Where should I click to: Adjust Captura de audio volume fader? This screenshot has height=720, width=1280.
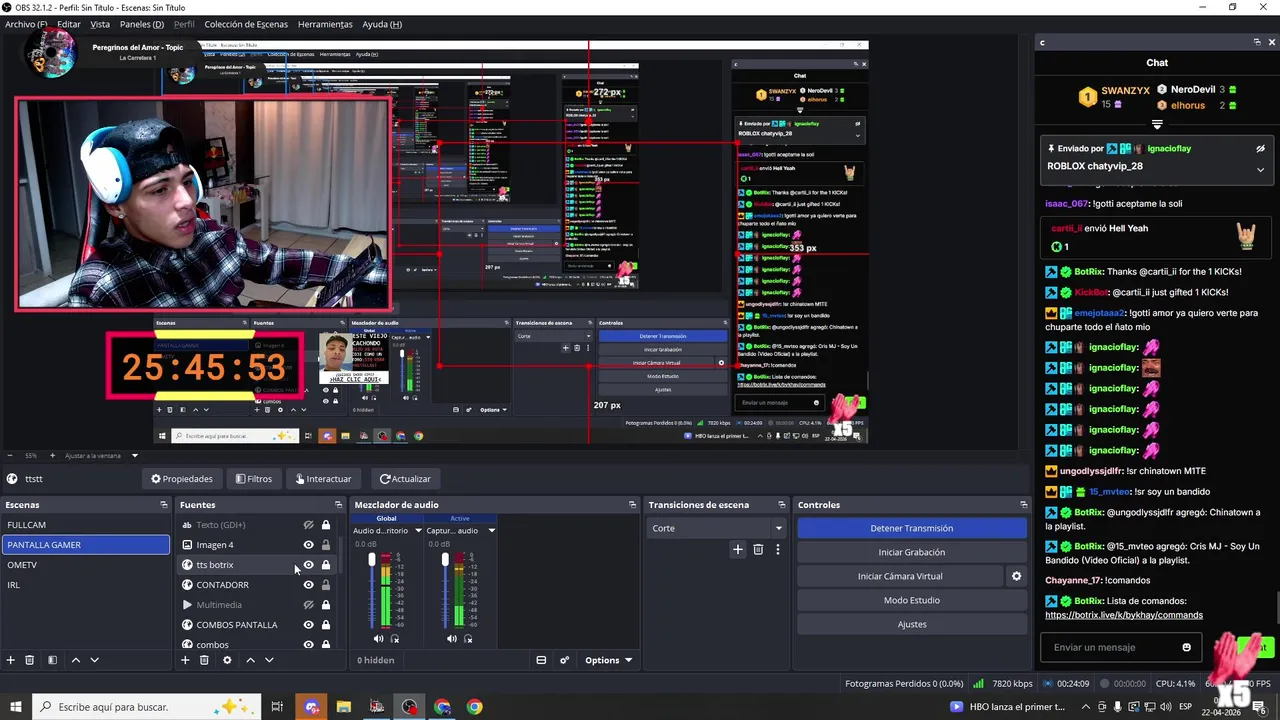(445, 560)
